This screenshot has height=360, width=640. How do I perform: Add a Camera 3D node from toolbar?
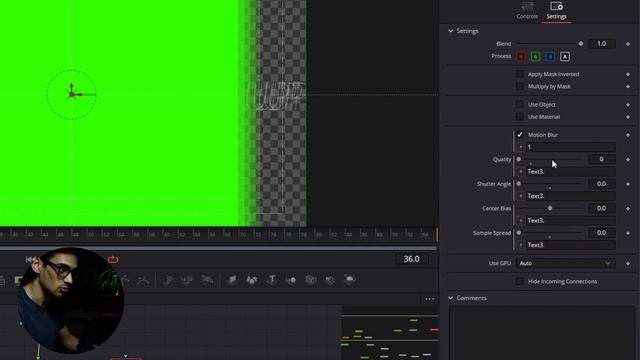(311, 280)
